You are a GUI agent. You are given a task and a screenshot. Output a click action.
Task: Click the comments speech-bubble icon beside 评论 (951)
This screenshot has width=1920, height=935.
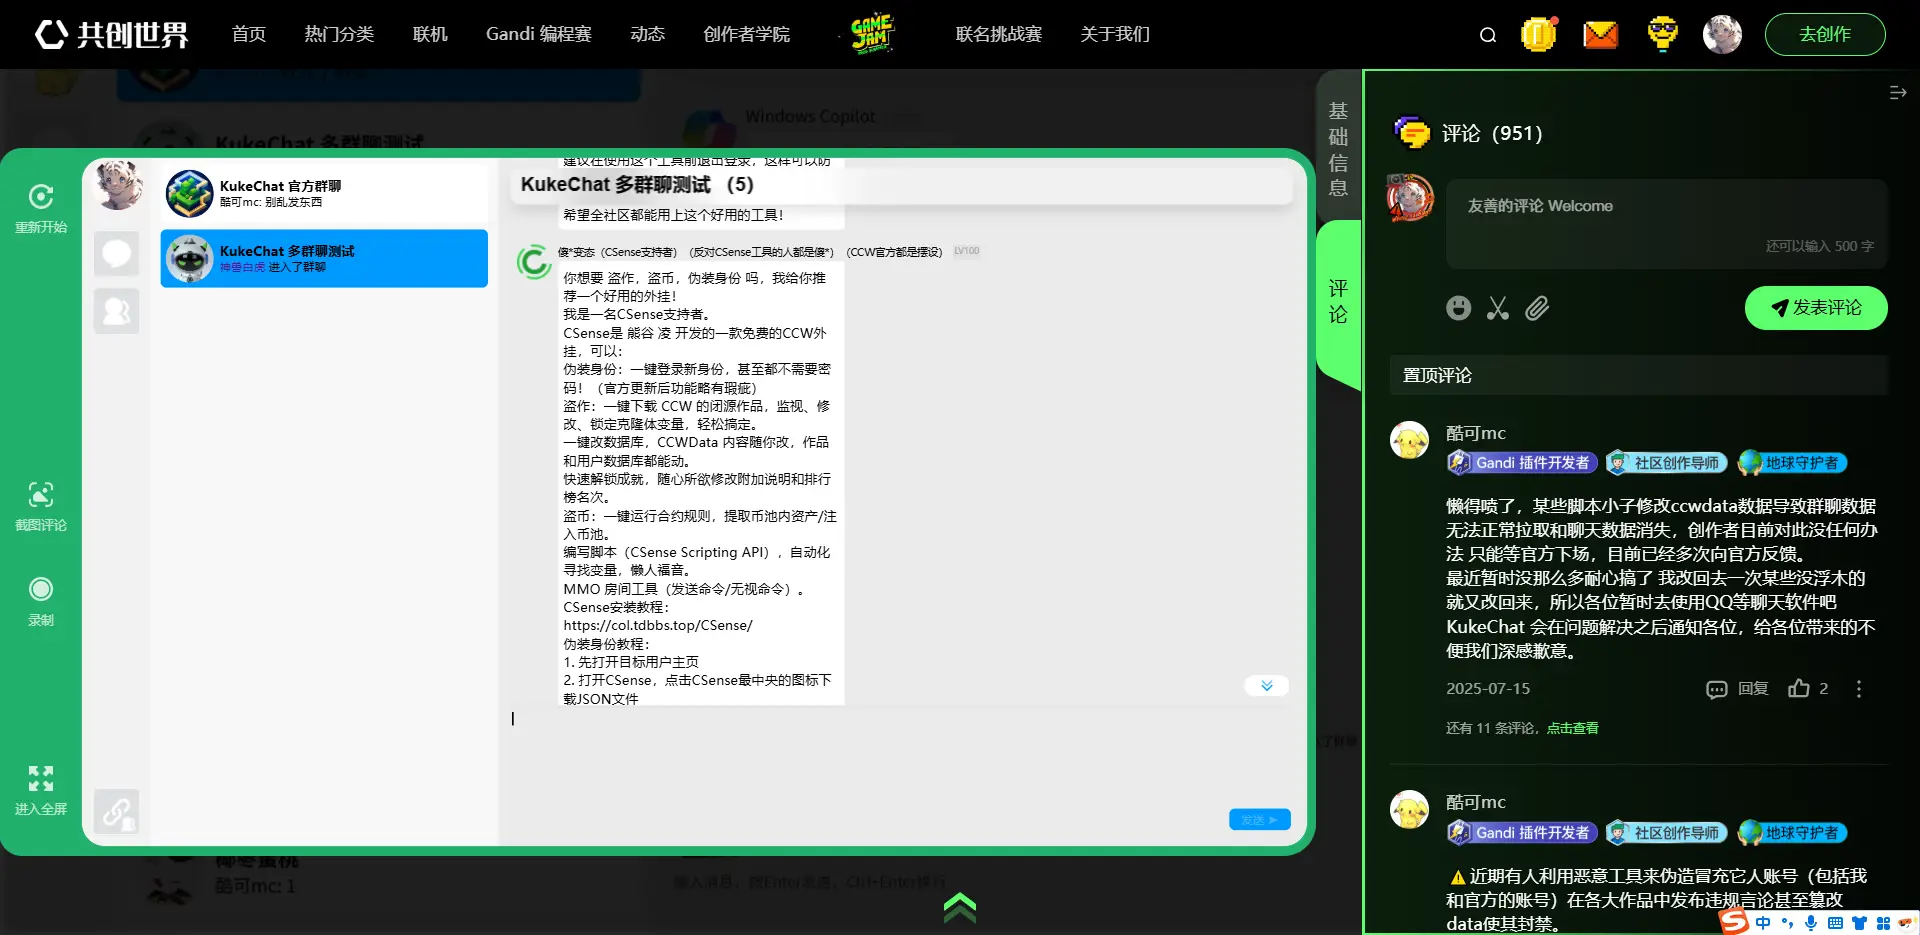tap(1411, 133)
